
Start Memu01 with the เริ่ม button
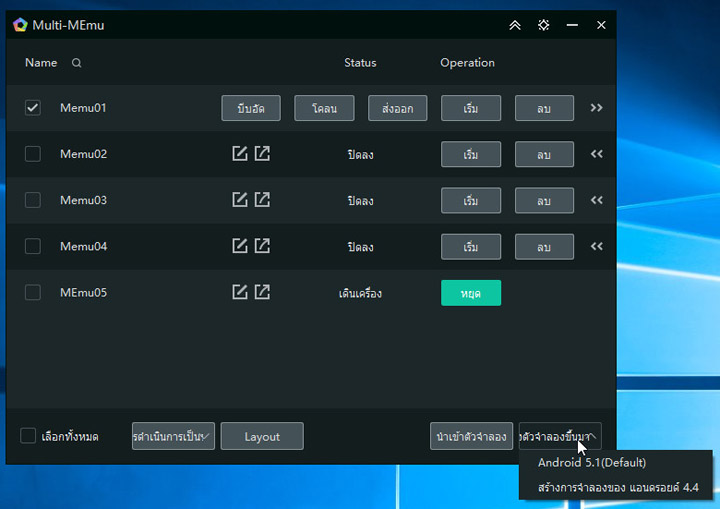pos(471,108)
